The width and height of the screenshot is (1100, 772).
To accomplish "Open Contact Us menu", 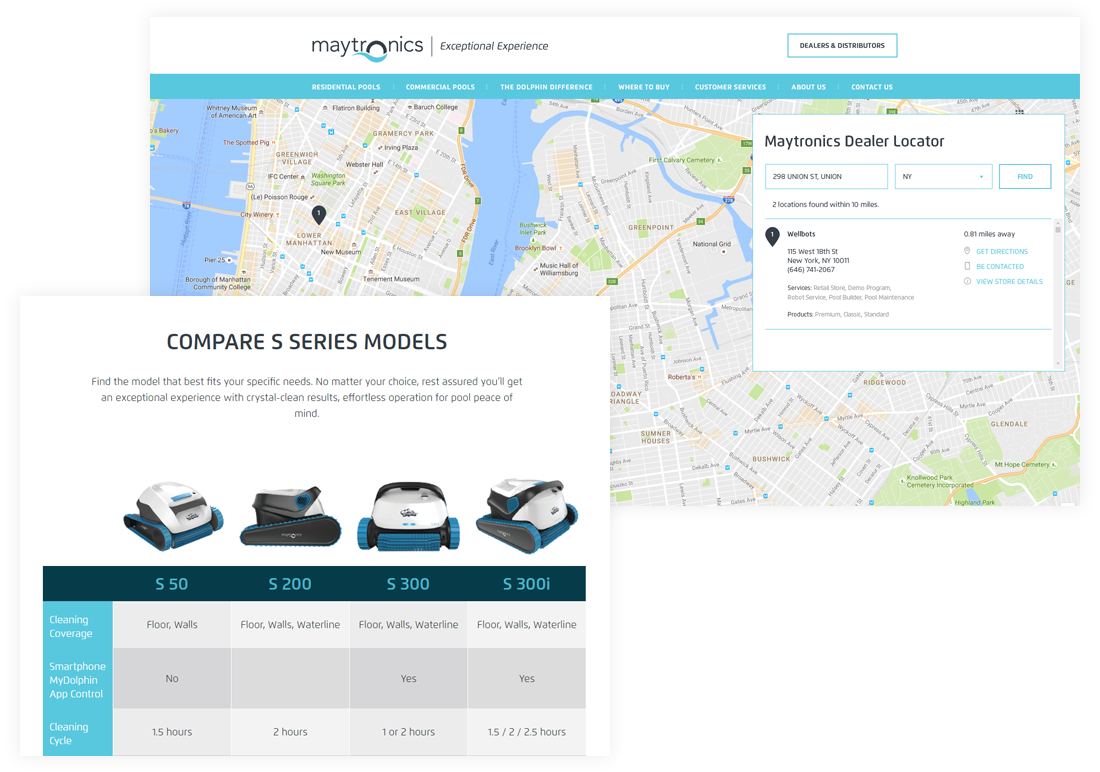I will [x=872, y=87].
